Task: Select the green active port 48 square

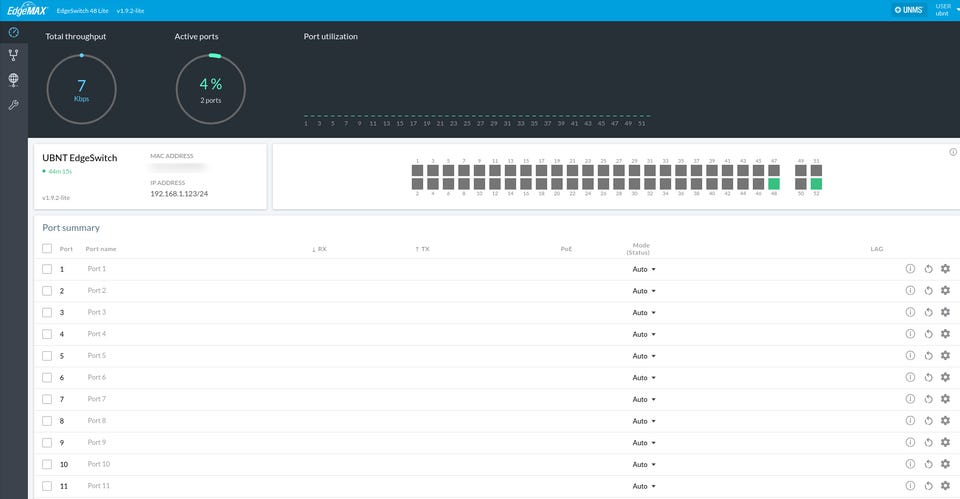Action: pyautogui.click(x=774, y=184)
